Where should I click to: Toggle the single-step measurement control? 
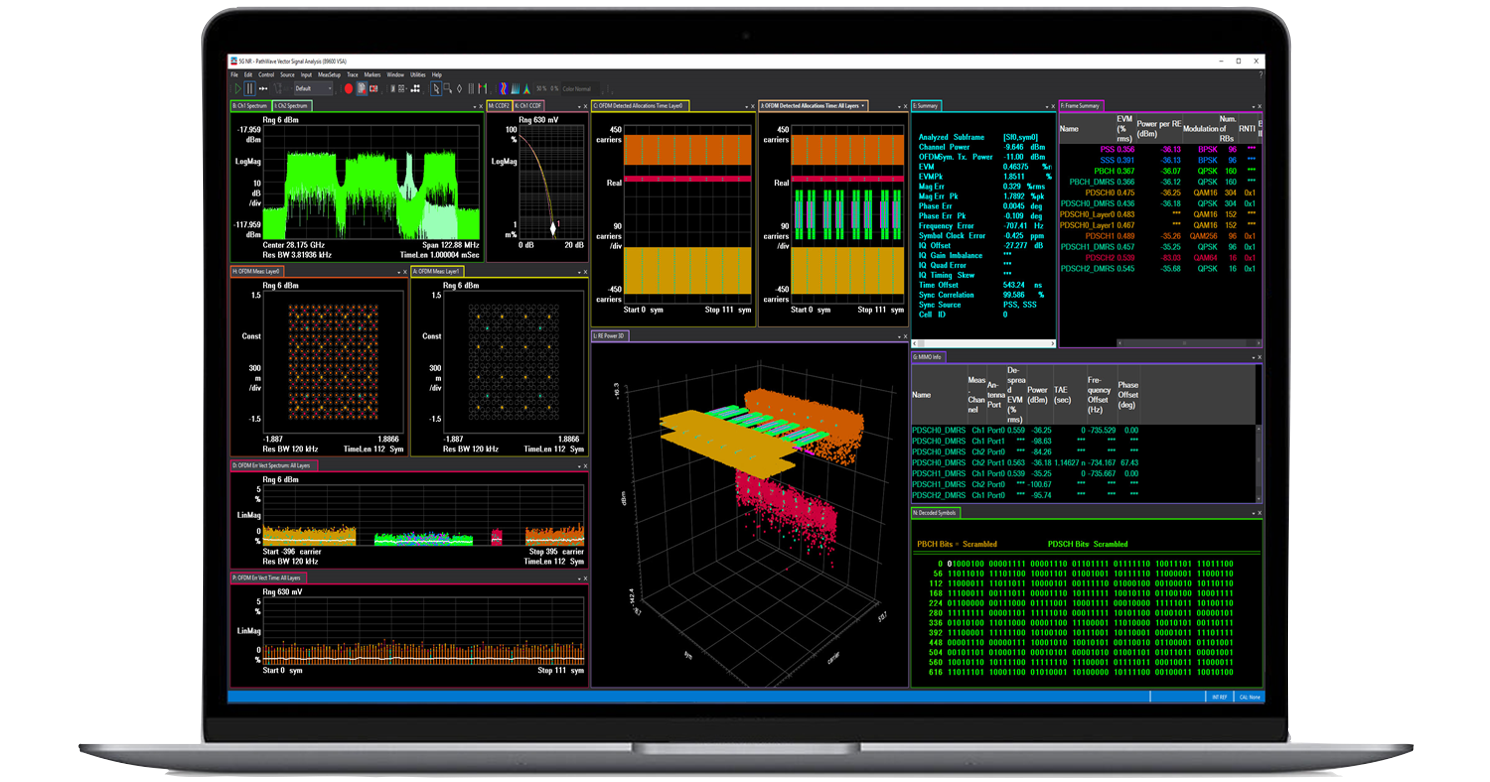(x=263, y=88)
